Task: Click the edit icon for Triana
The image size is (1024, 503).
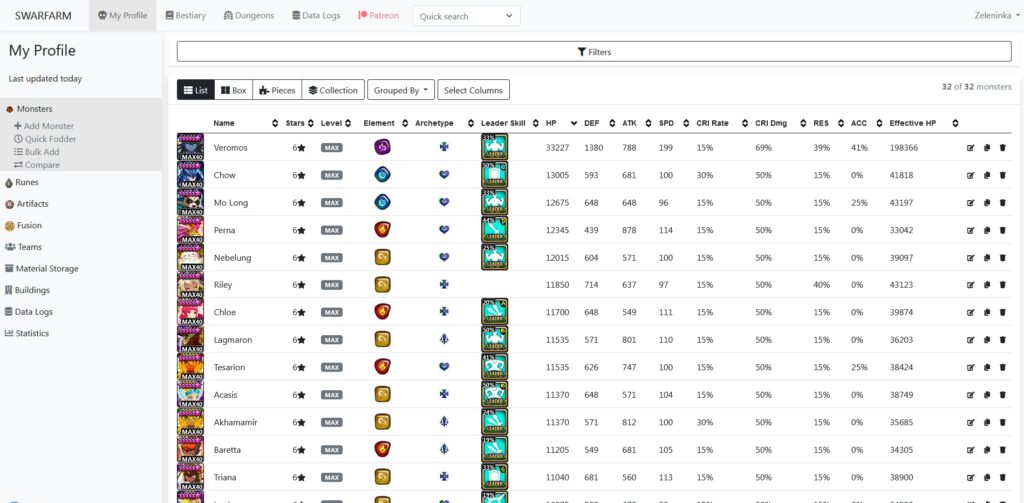Action: [x=970, y=477]
